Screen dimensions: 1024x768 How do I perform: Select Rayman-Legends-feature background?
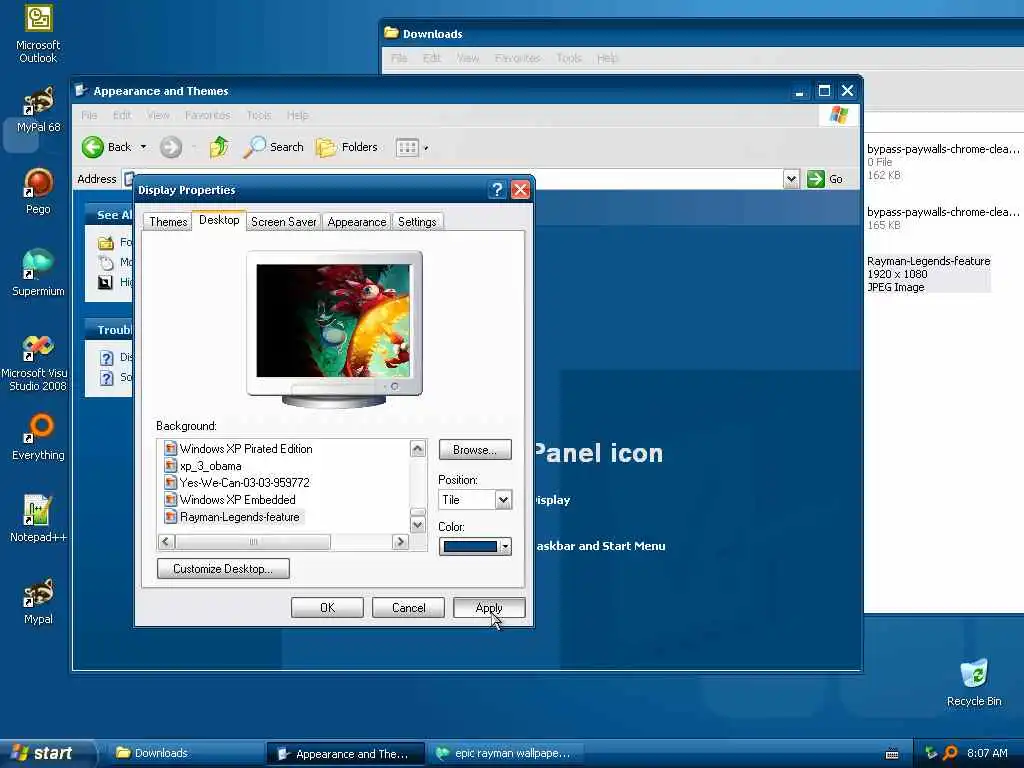[232, 517]
